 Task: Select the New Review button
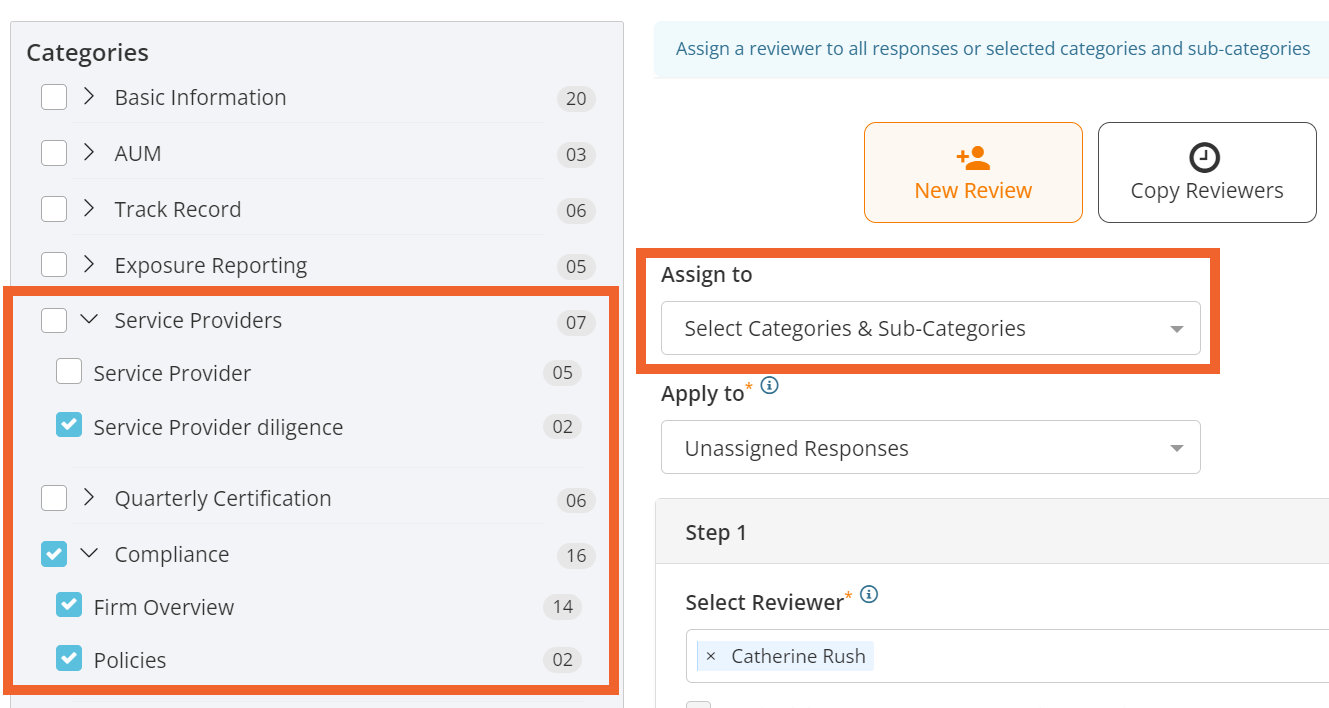[973, 172]
